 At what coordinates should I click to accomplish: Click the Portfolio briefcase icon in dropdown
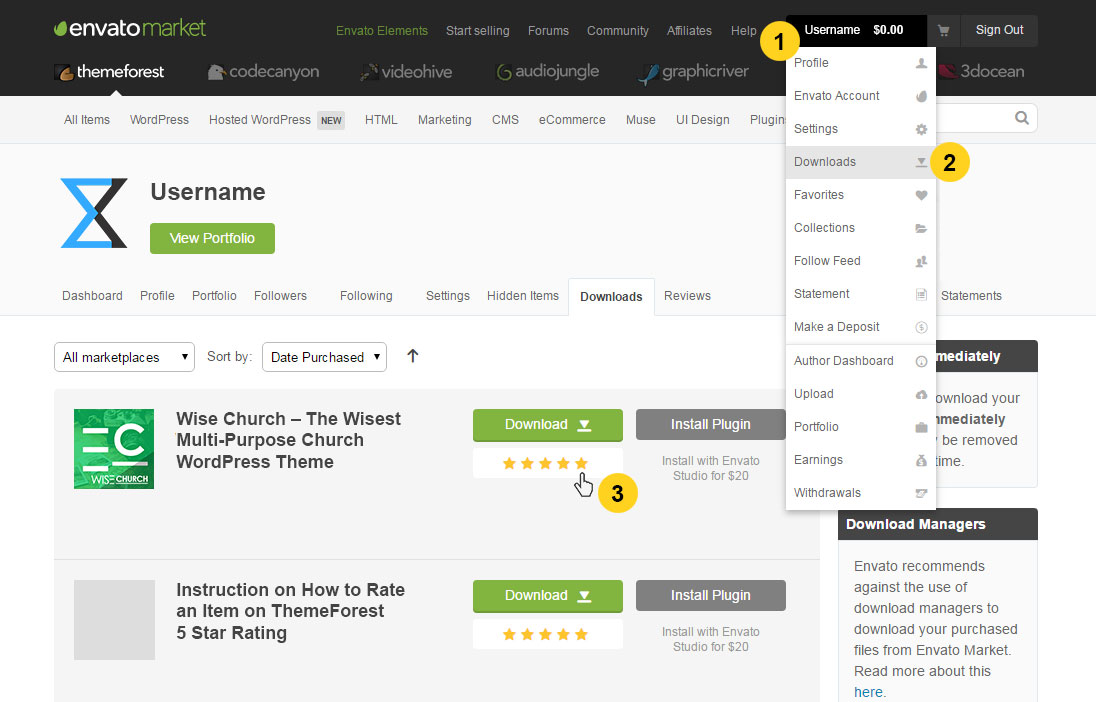click(x=921, y=427)
